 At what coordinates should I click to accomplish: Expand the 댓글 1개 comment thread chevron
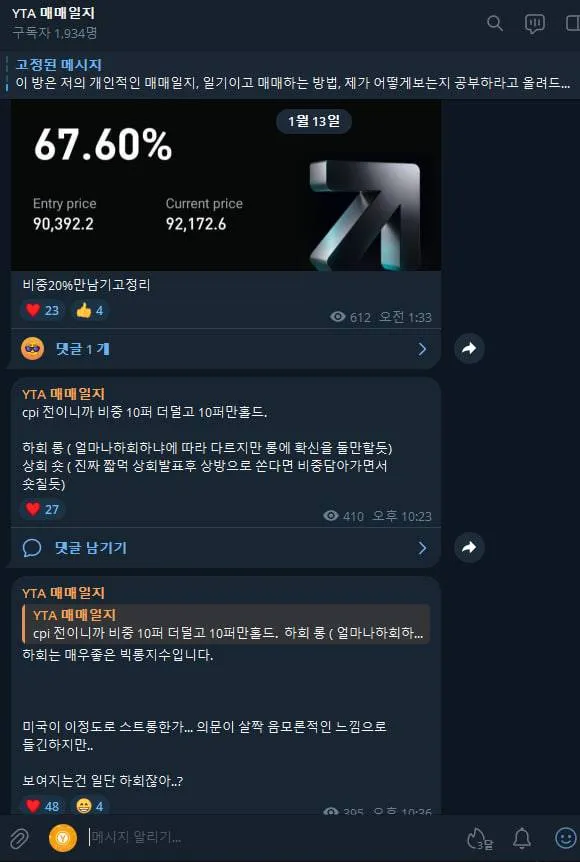pos(422,349)
